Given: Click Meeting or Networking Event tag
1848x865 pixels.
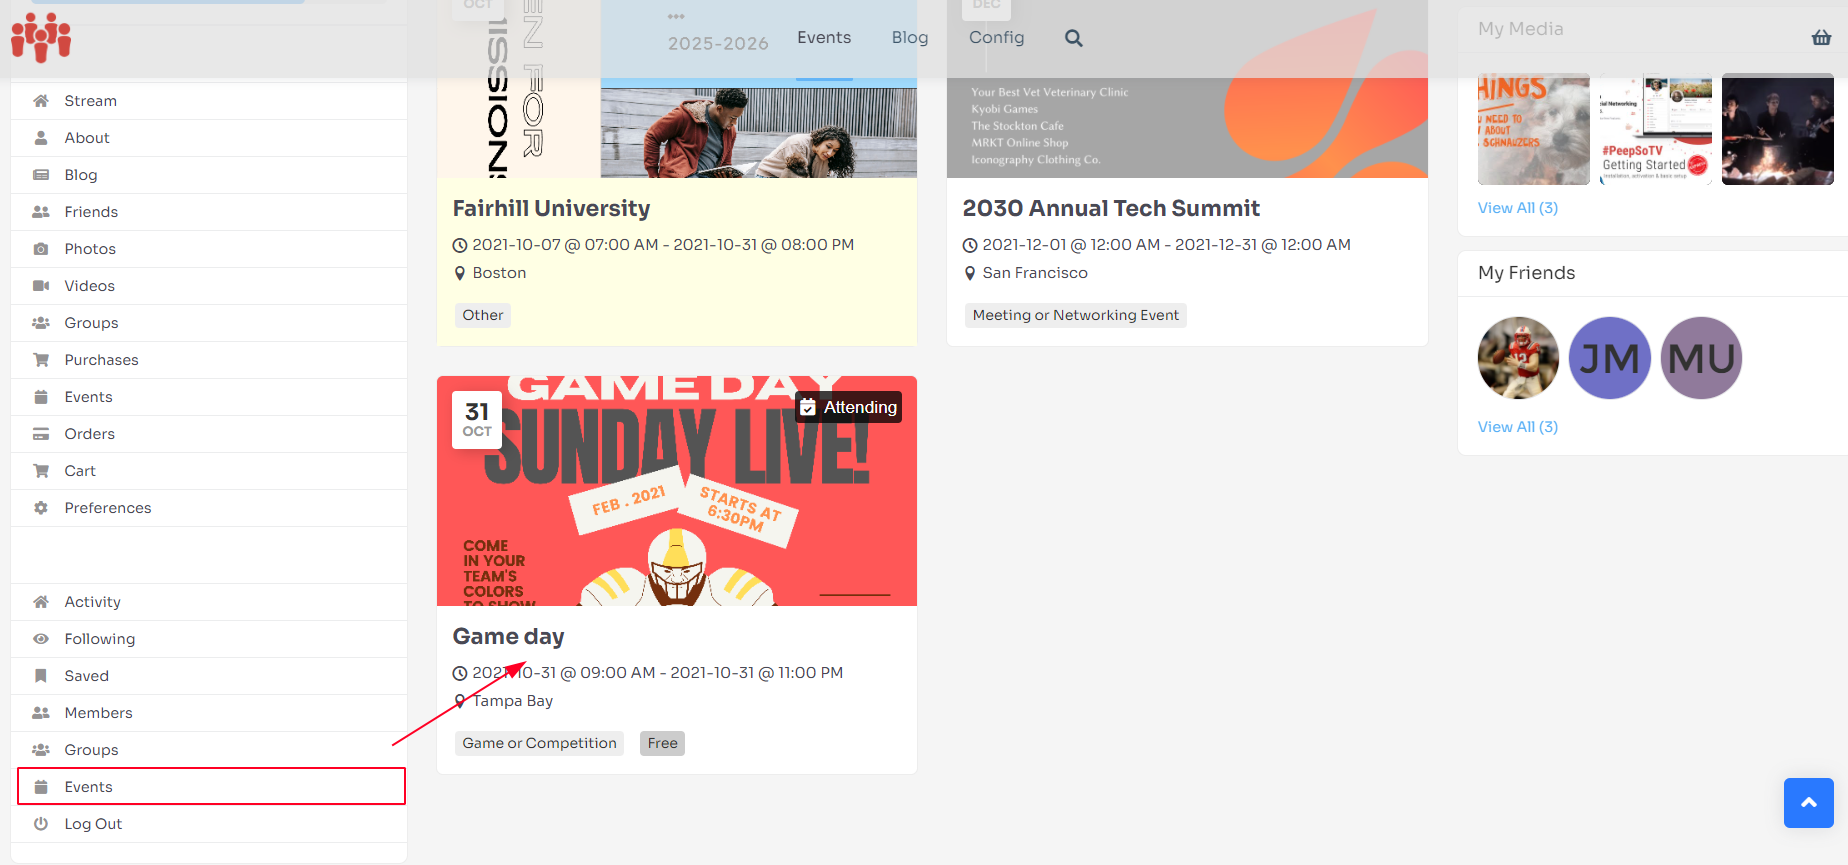Looking at the screenshot, I should (1076, 315).
